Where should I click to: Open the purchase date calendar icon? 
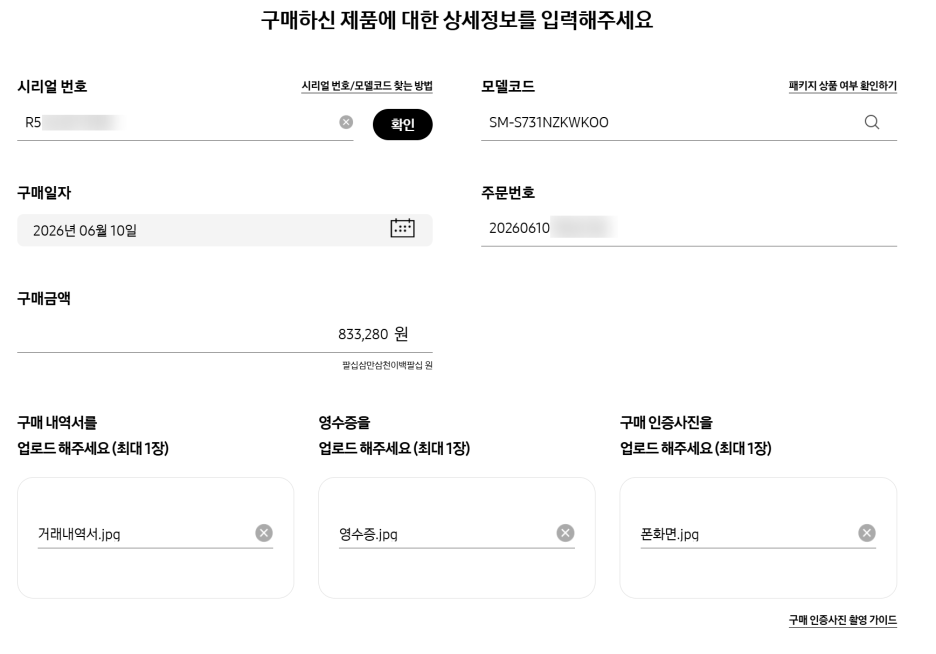click(402, 228)
